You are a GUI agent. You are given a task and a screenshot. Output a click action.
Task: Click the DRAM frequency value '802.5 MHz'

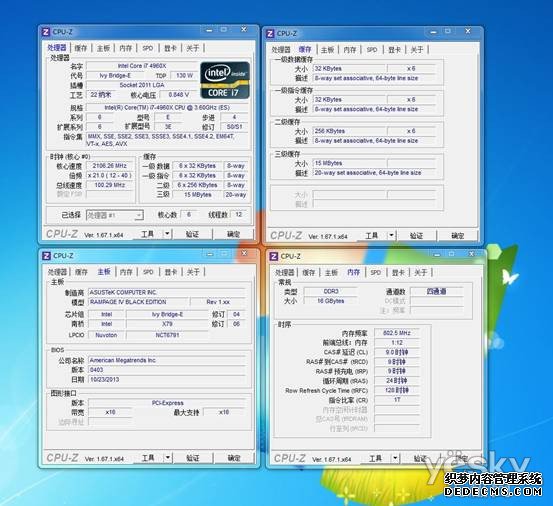coord(397,333)
